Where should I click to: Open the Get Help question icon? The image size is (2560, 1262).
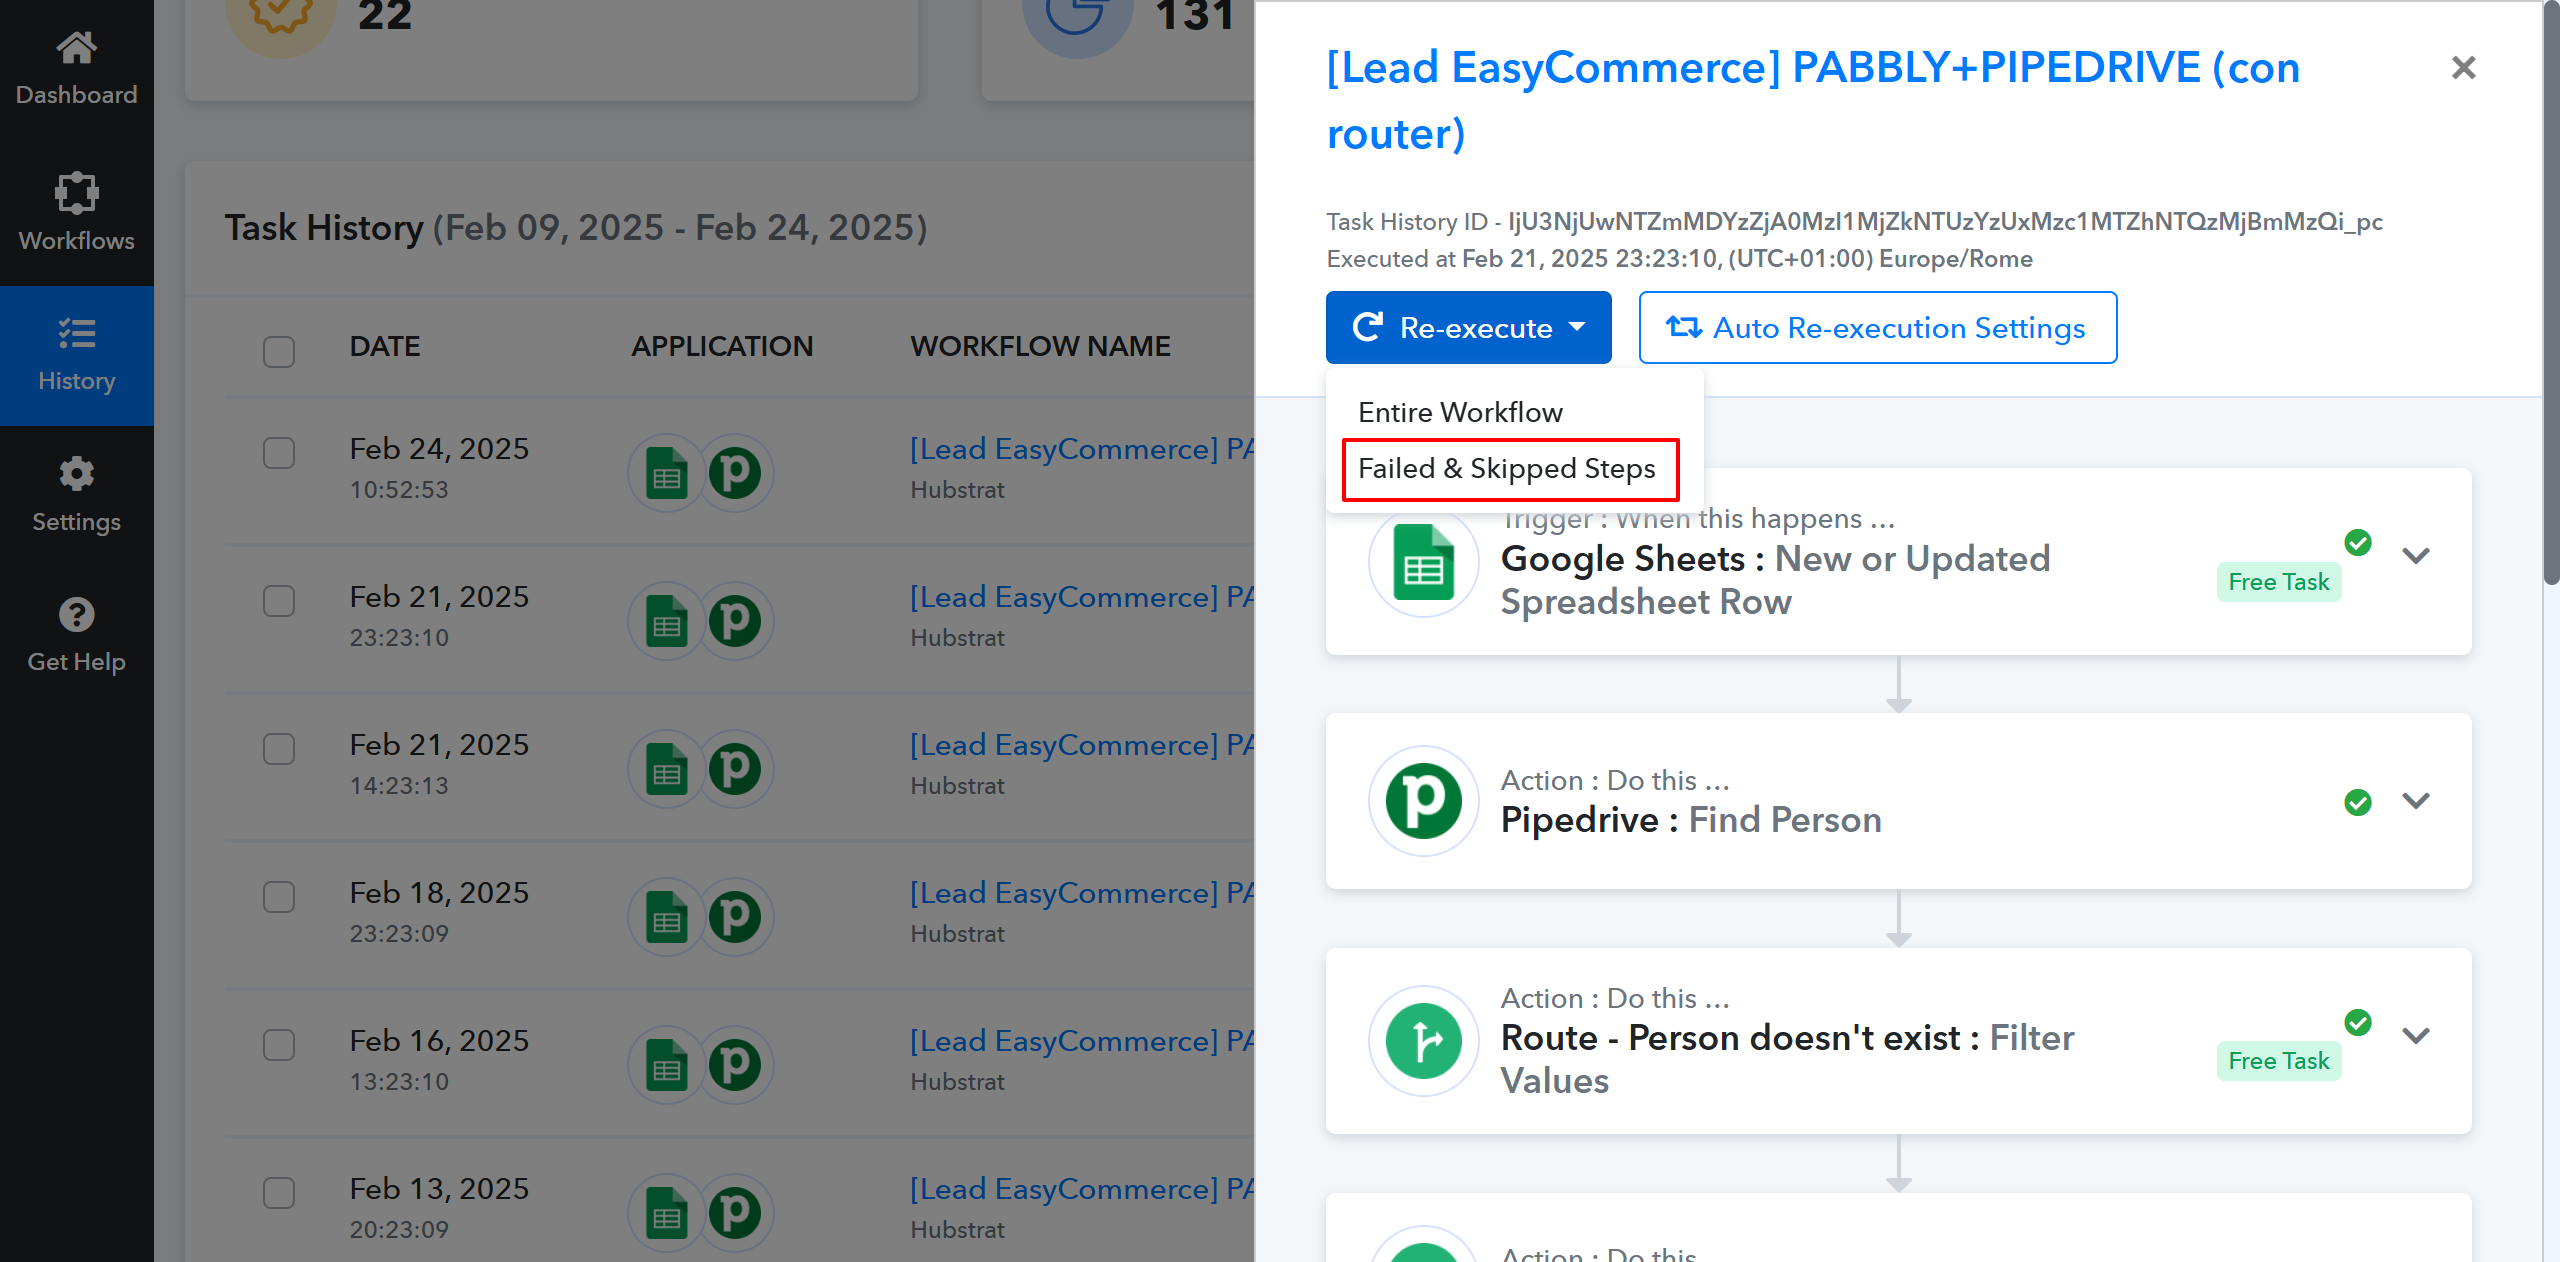[x=76, y=614]
